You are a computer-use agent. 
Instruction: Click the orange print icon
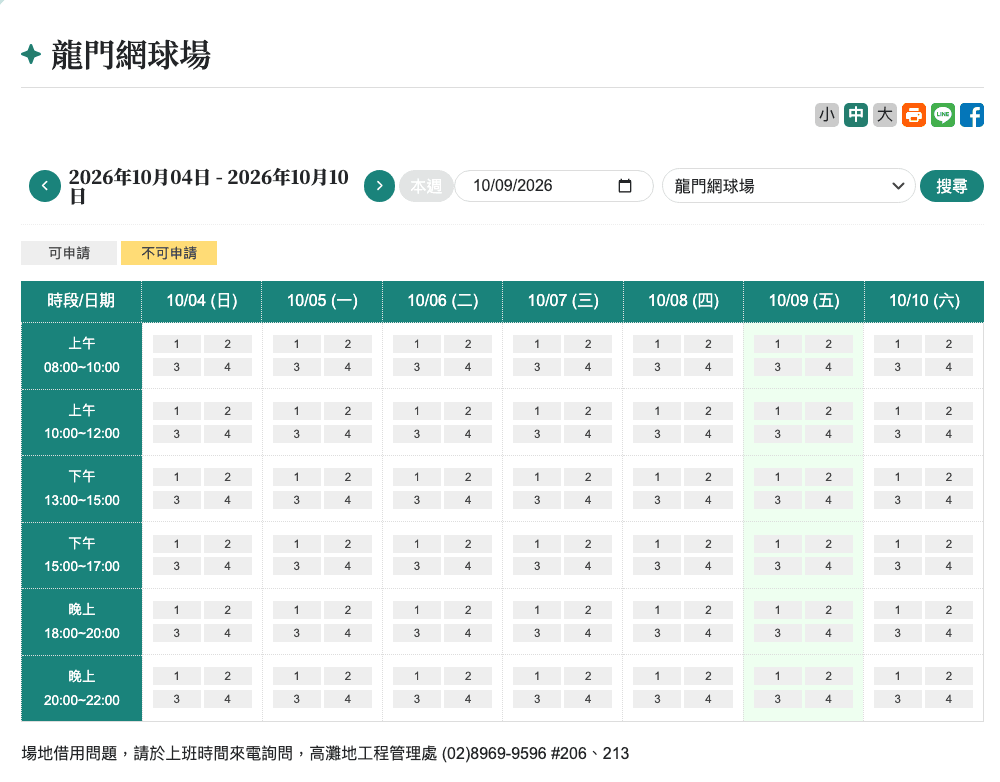[913, 115]
